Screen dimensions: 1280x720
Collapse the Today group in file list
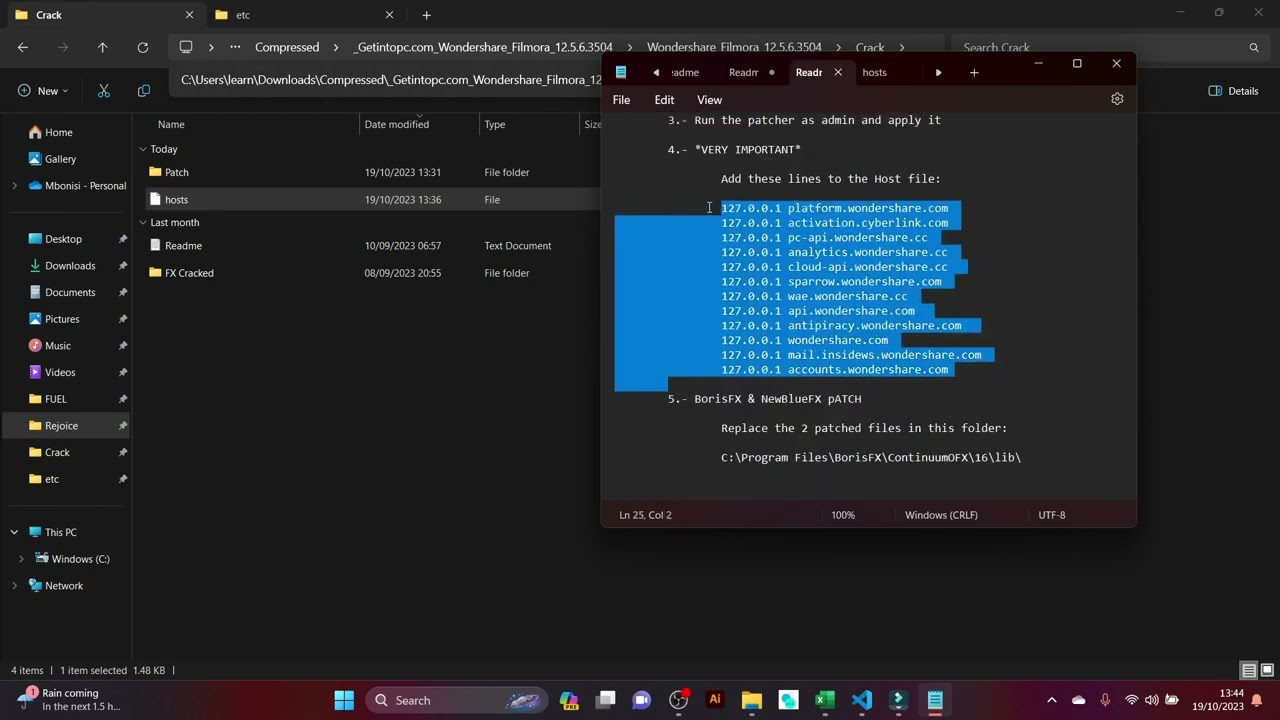[143, 149]
